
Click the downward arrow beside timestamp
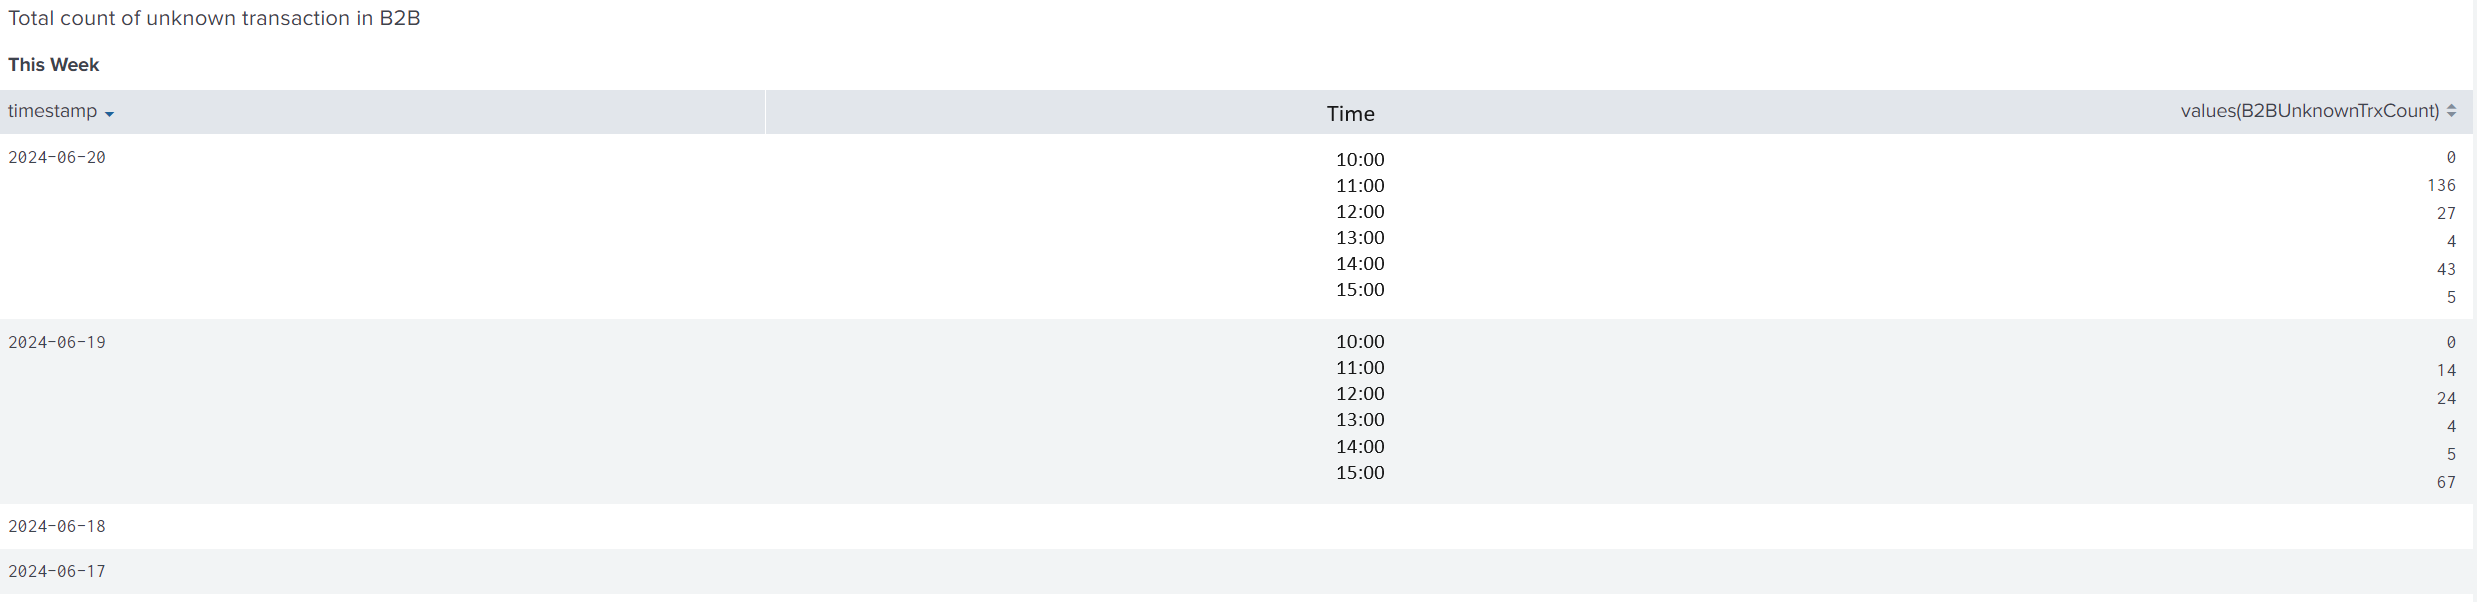[x=110, y=113]
